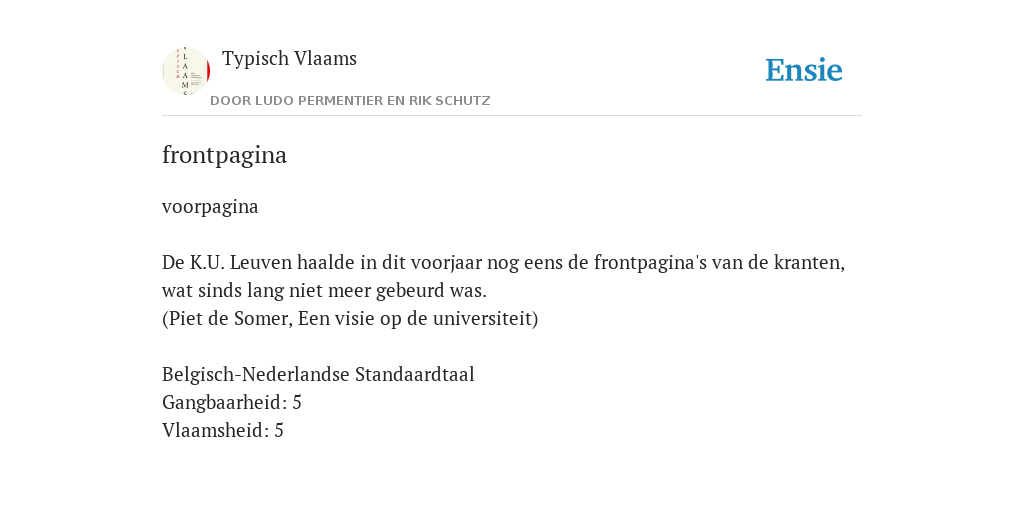Open the Ensie logo link
Image resolution: width=1024 pixels, height=512 pixels.
[x=804, y=70]
